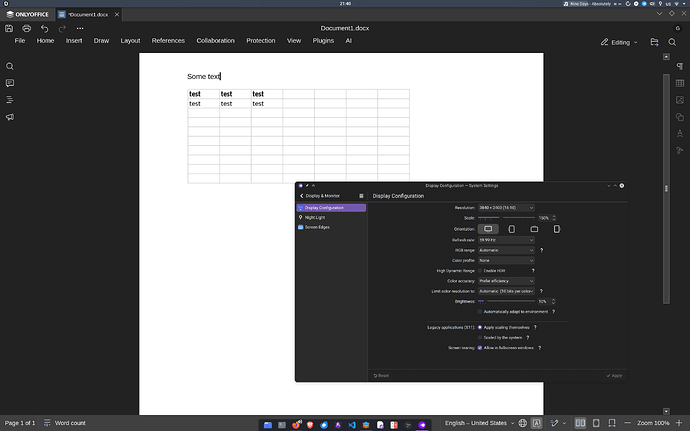Viewport: 690px width, 431px height.
Task: Toggle Spell checking icon in status bar
Action: 536,423
